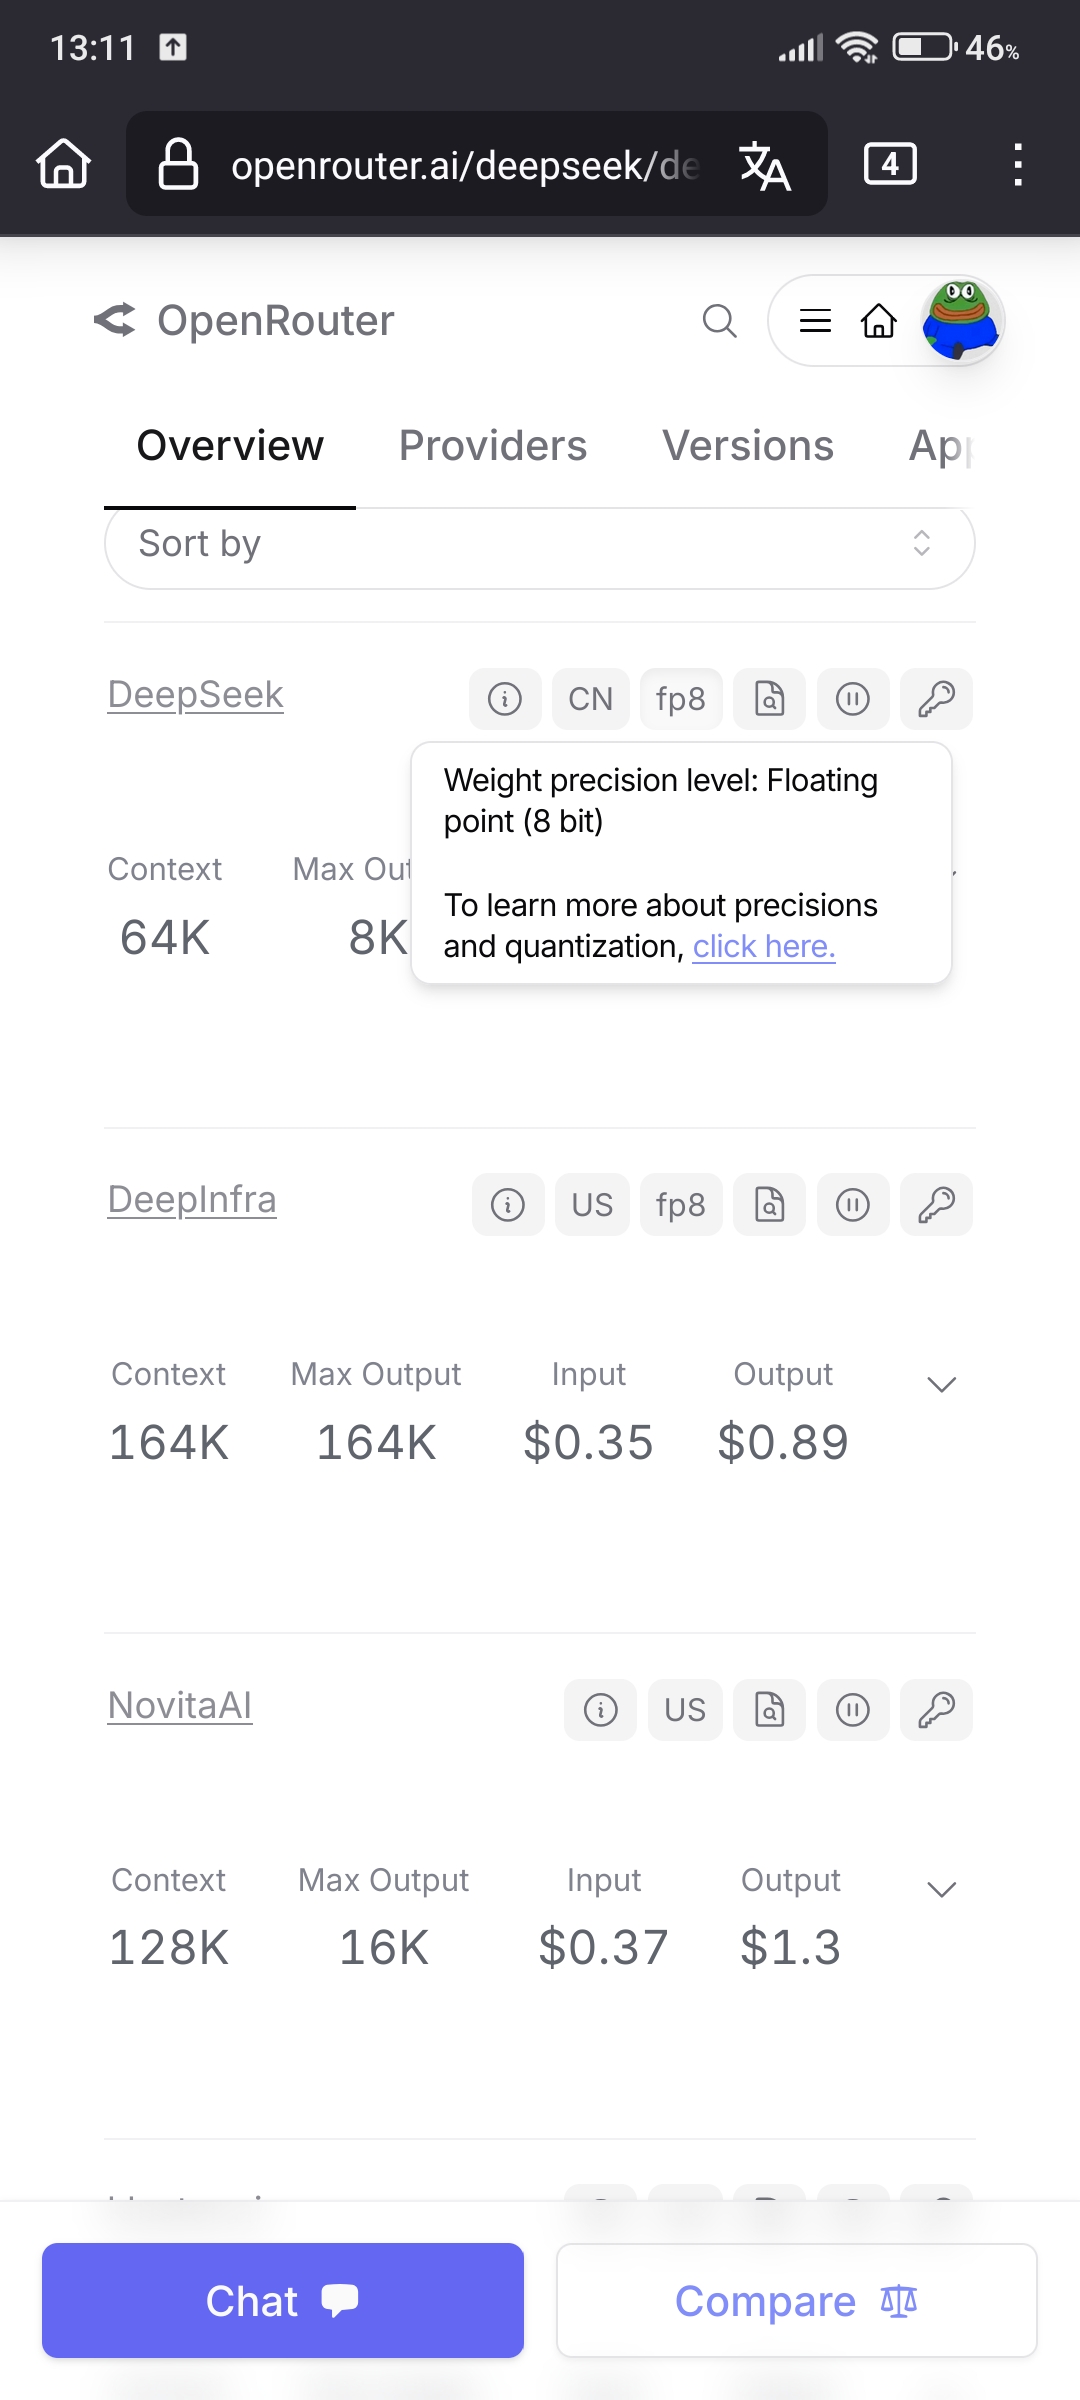Tap the frog profile avatar
The image size is (1080, 2400).
[960, 320]
